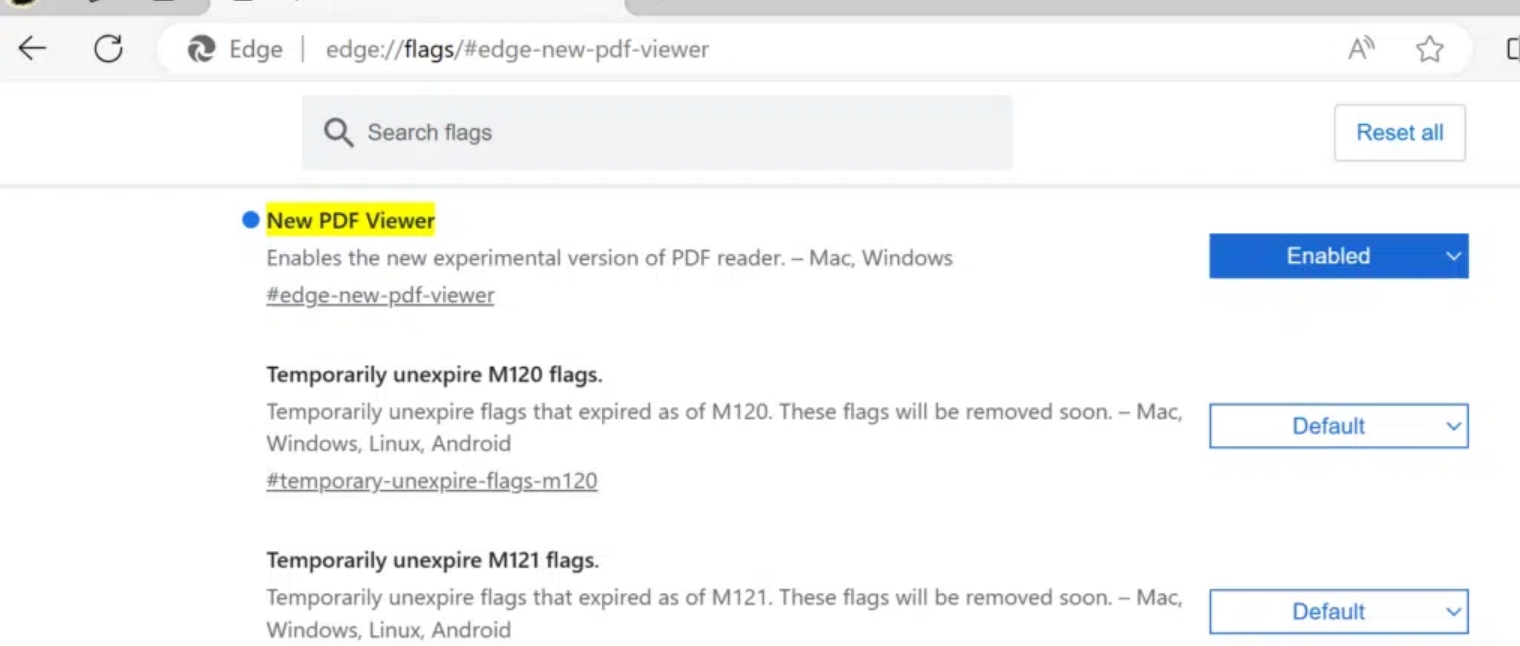The width and height of the screenshot is (1520, 646).
Task: Expand the Default dropdown for M121 flags
Action: tap(1338, 611)
